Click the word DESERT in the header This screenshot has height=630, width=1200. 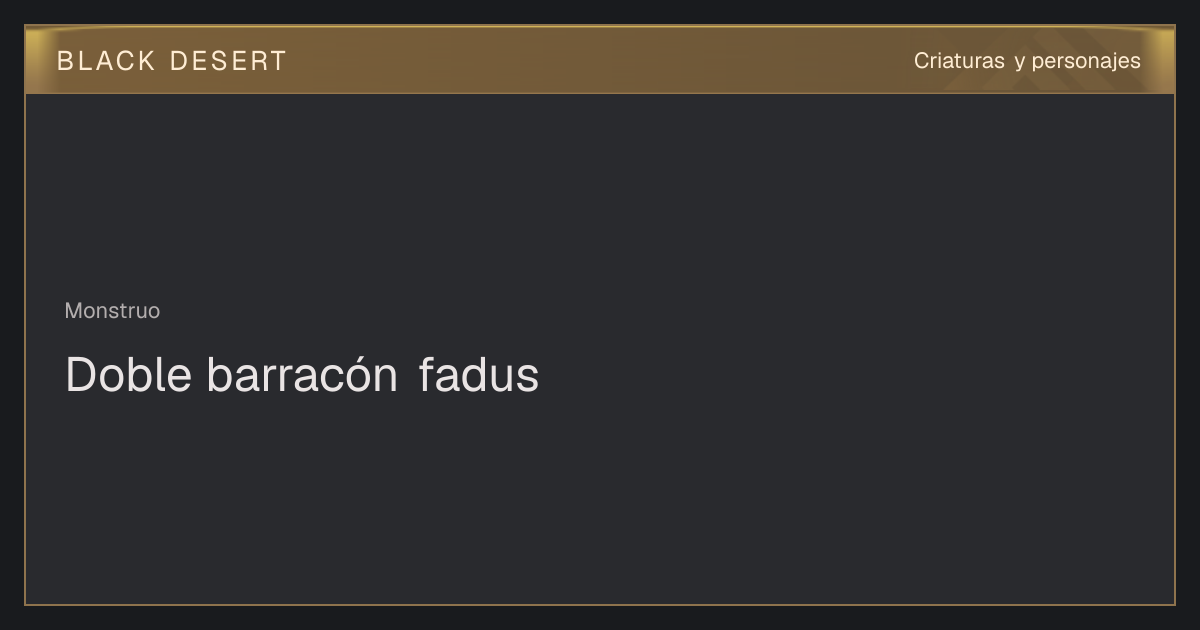[228, 61]
